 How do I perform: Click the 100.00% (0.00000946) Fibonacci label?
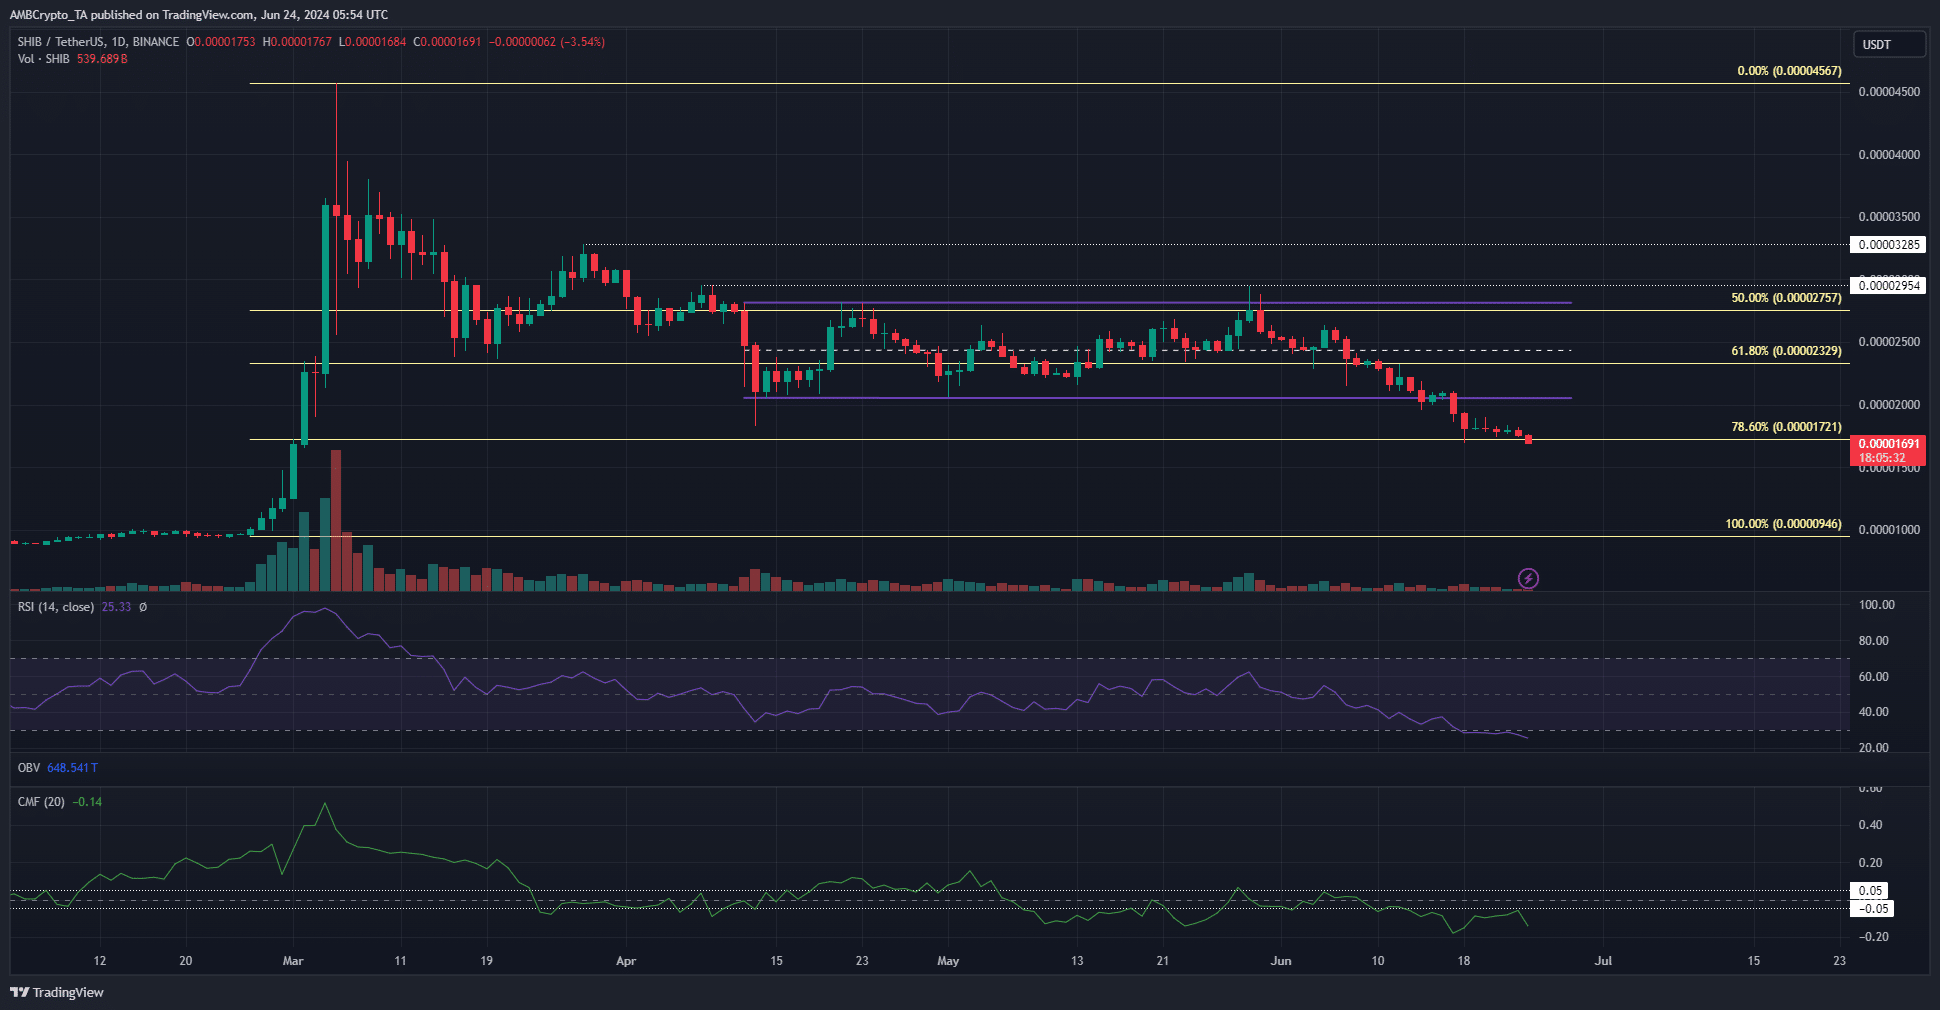point(1783,524)
